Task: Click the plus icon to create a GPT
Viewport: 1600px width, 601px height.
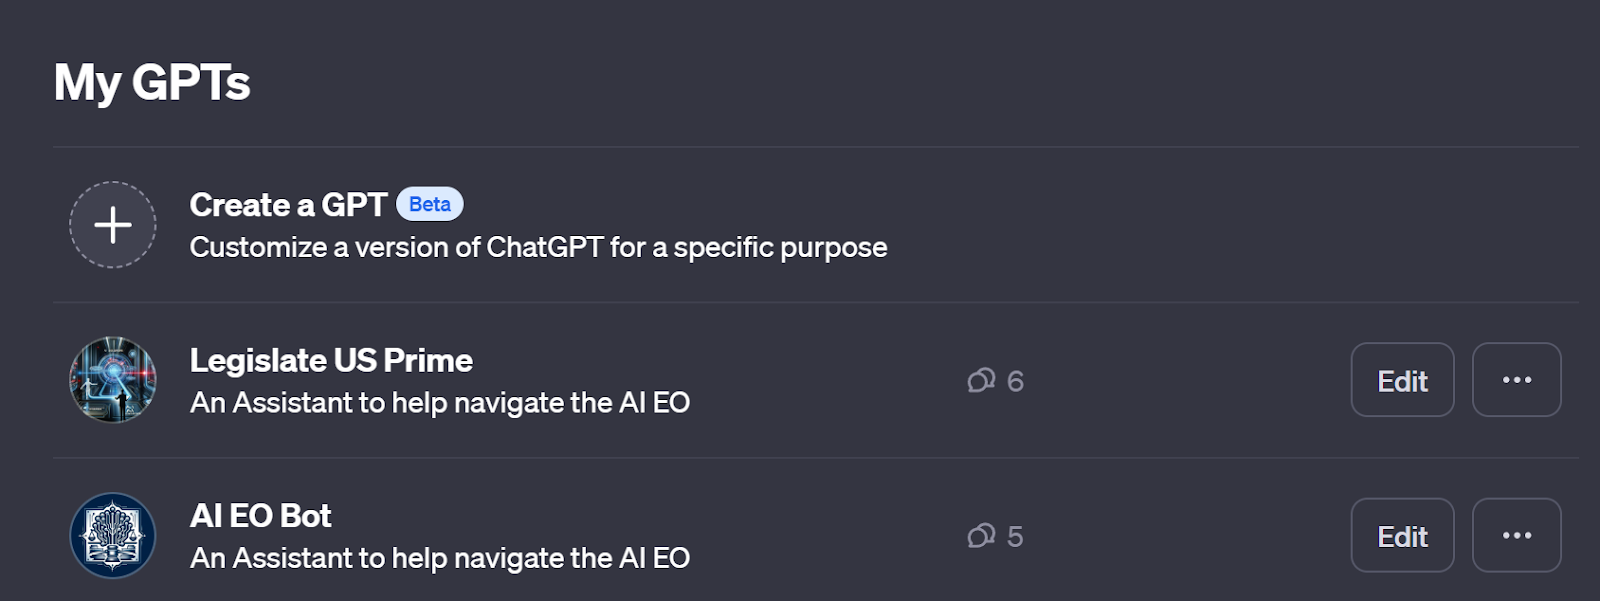Action: click(x=113, y=225)
